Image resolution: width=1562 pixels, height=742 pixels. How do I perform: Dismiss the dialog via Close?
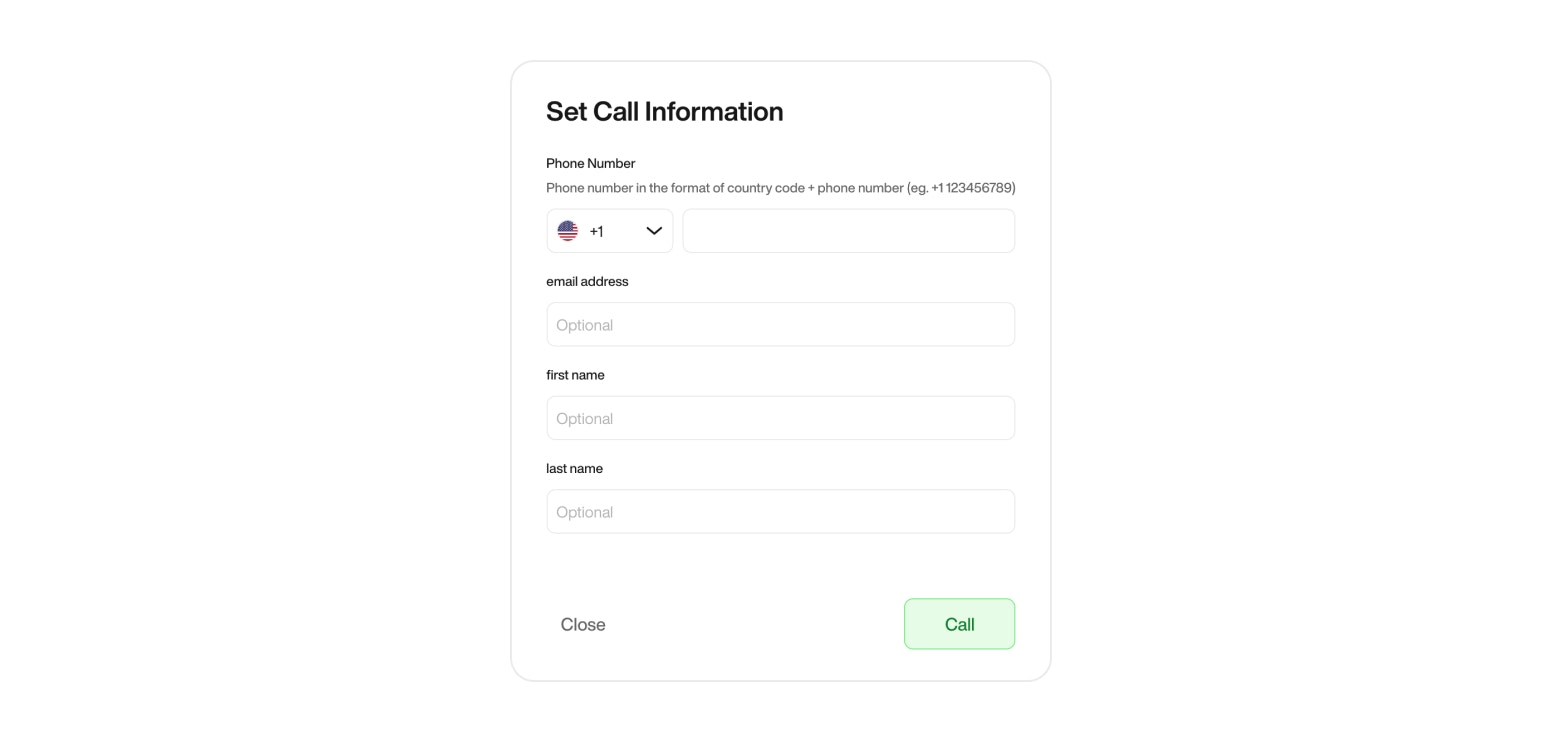[583, 623]
